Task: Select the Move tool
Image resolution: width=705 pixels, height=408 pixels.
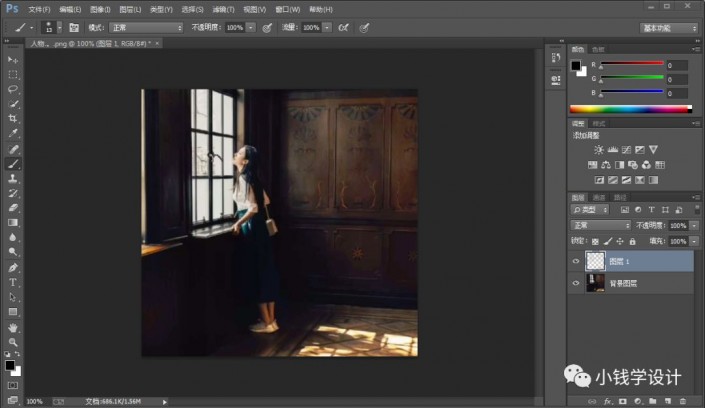Action: (13, 60)
